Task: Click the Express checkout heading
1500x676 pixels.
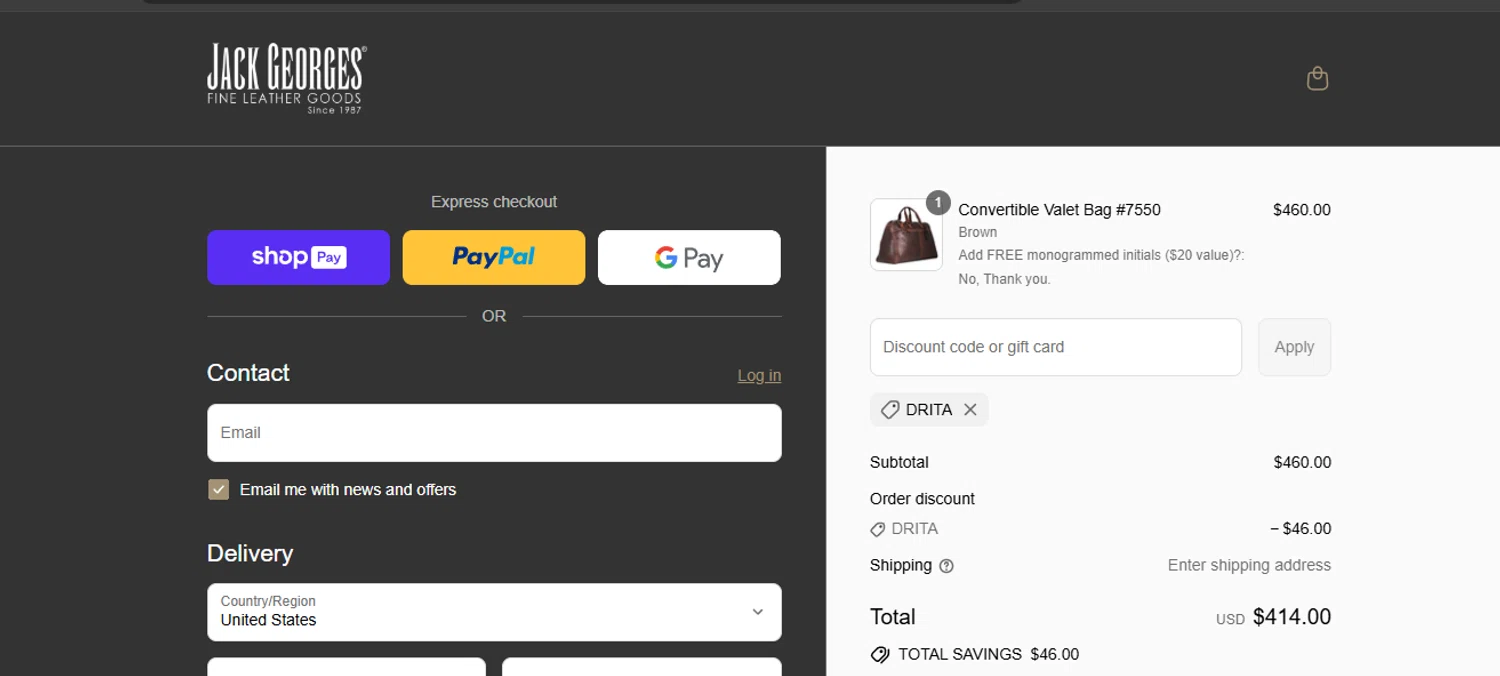Action: click(x=494, y=202)
